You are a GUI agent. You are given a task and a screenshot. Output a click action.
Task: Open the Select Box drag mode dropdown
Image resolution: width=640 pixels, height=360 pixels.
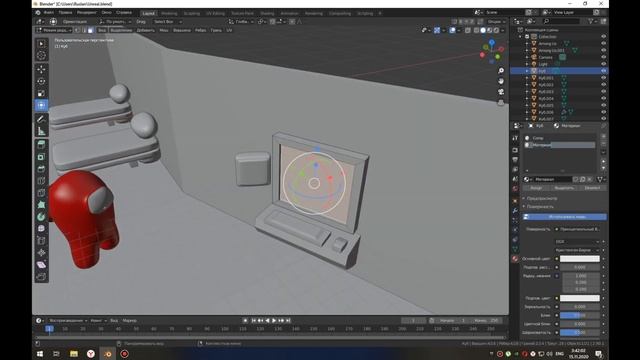[167, 22]
